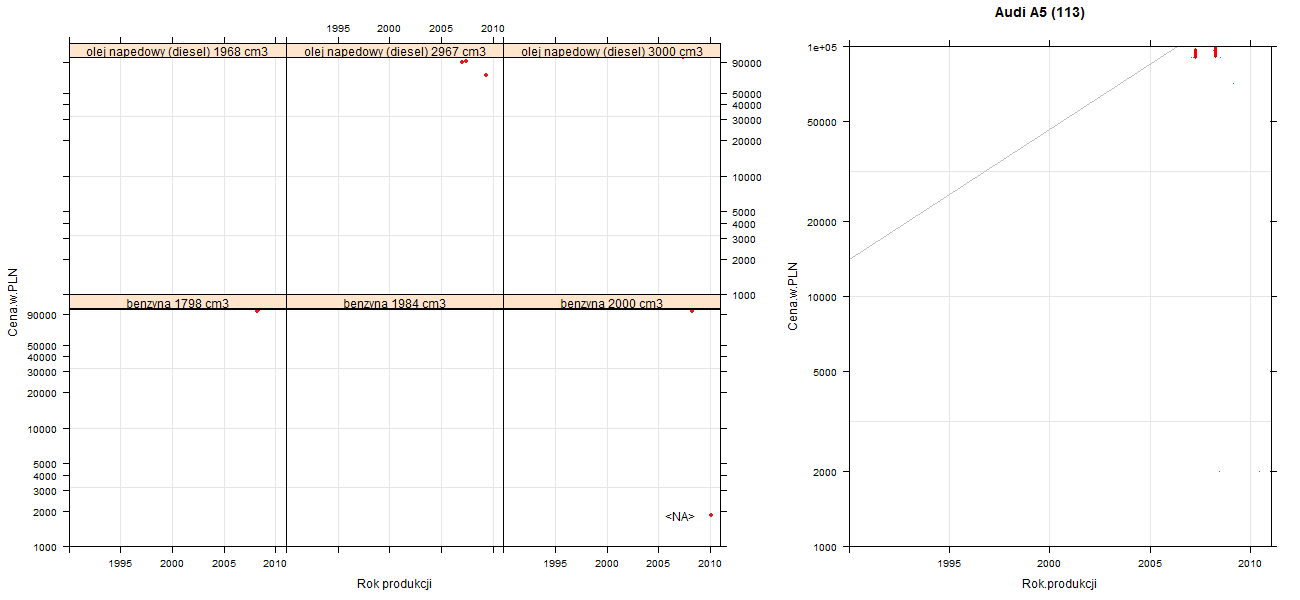The image size is (1300, 600).
Task: Select the 'Audi A5 (113)' chart title
Action: click(x=1040, y=13)
